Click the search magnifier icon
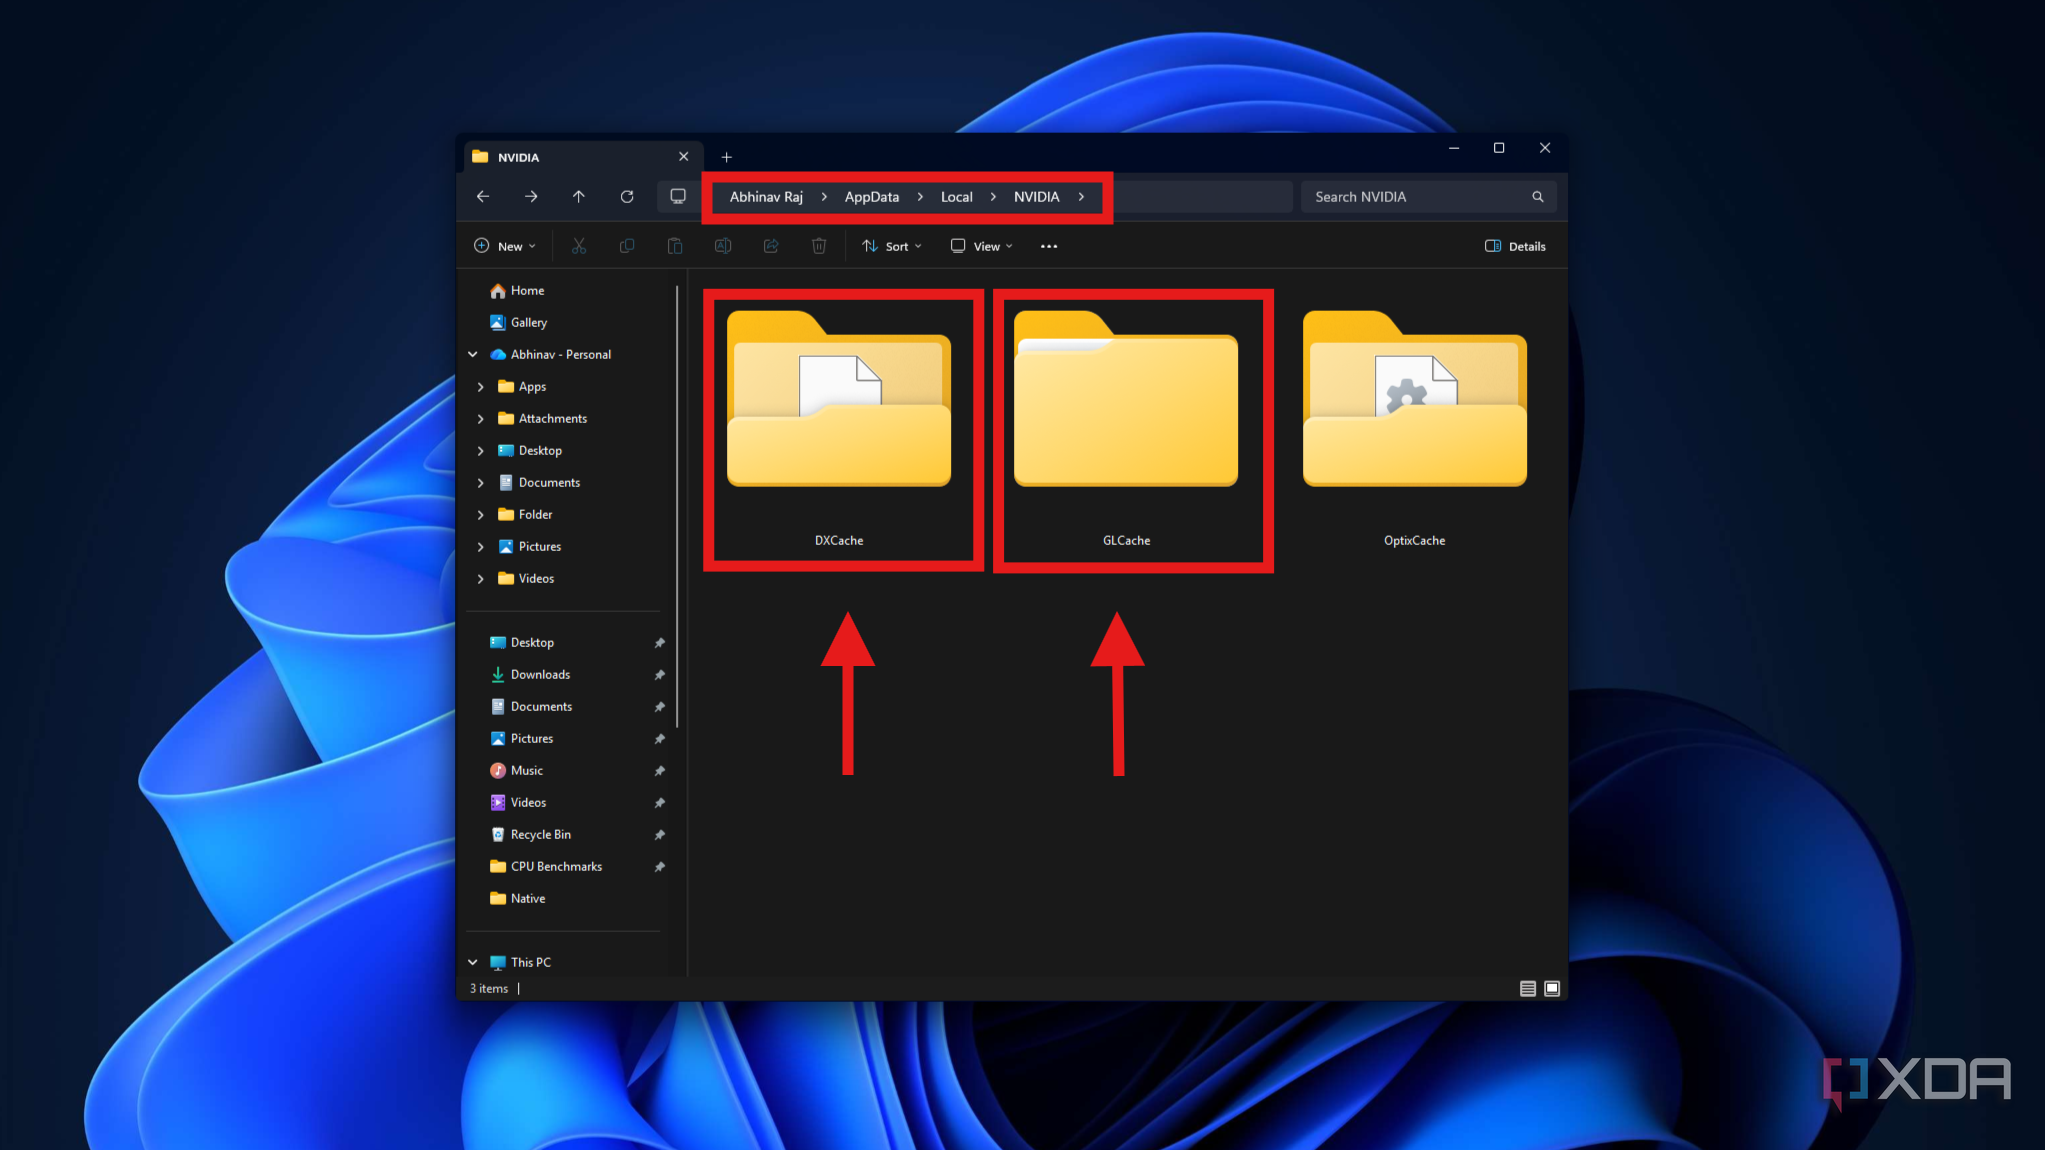The height and width of the screenshot is (1150, 2045). pyautogui.click(x=1538, y=197)
